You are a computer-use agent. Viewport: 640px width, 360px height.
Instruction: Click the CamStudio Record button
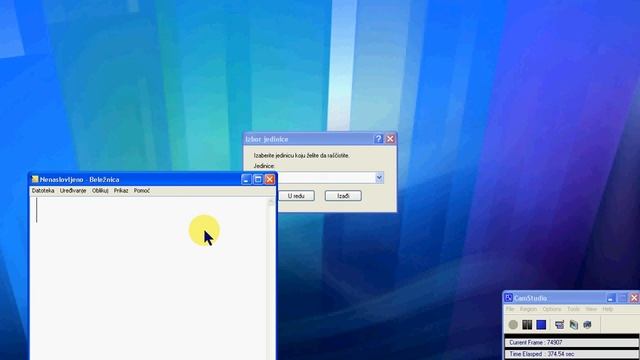(x=513, y=324)
